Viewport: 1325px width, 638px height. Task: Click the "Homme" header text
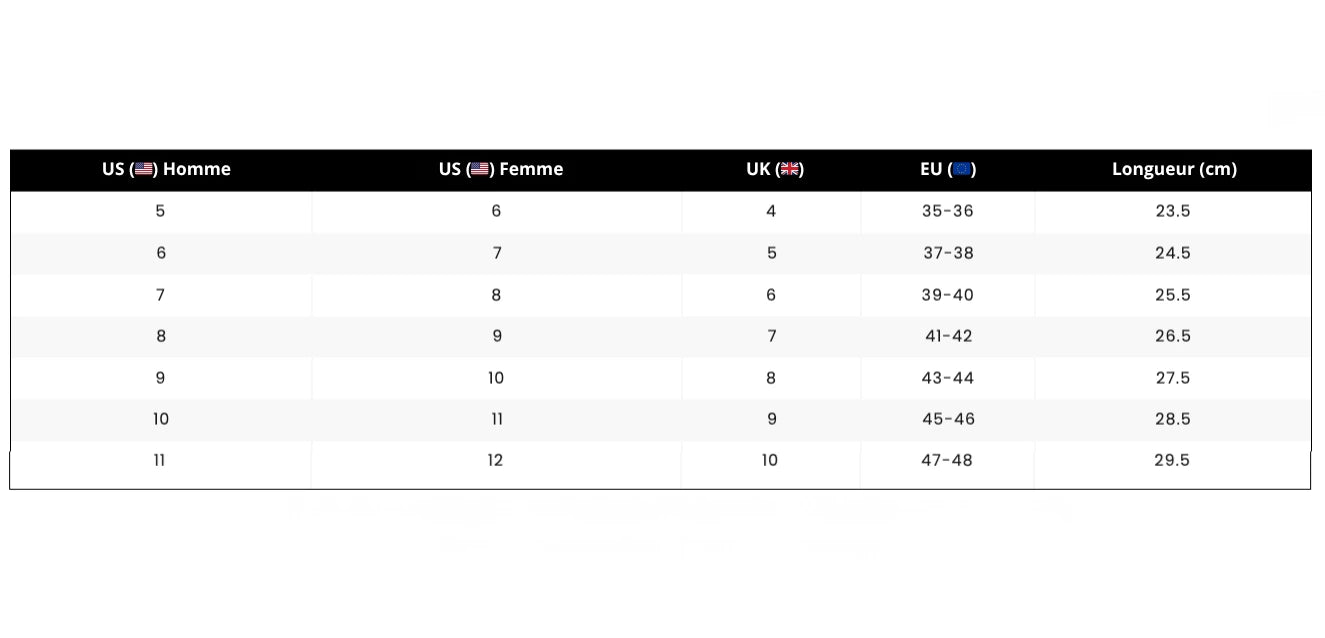click(x=197, y=169)
